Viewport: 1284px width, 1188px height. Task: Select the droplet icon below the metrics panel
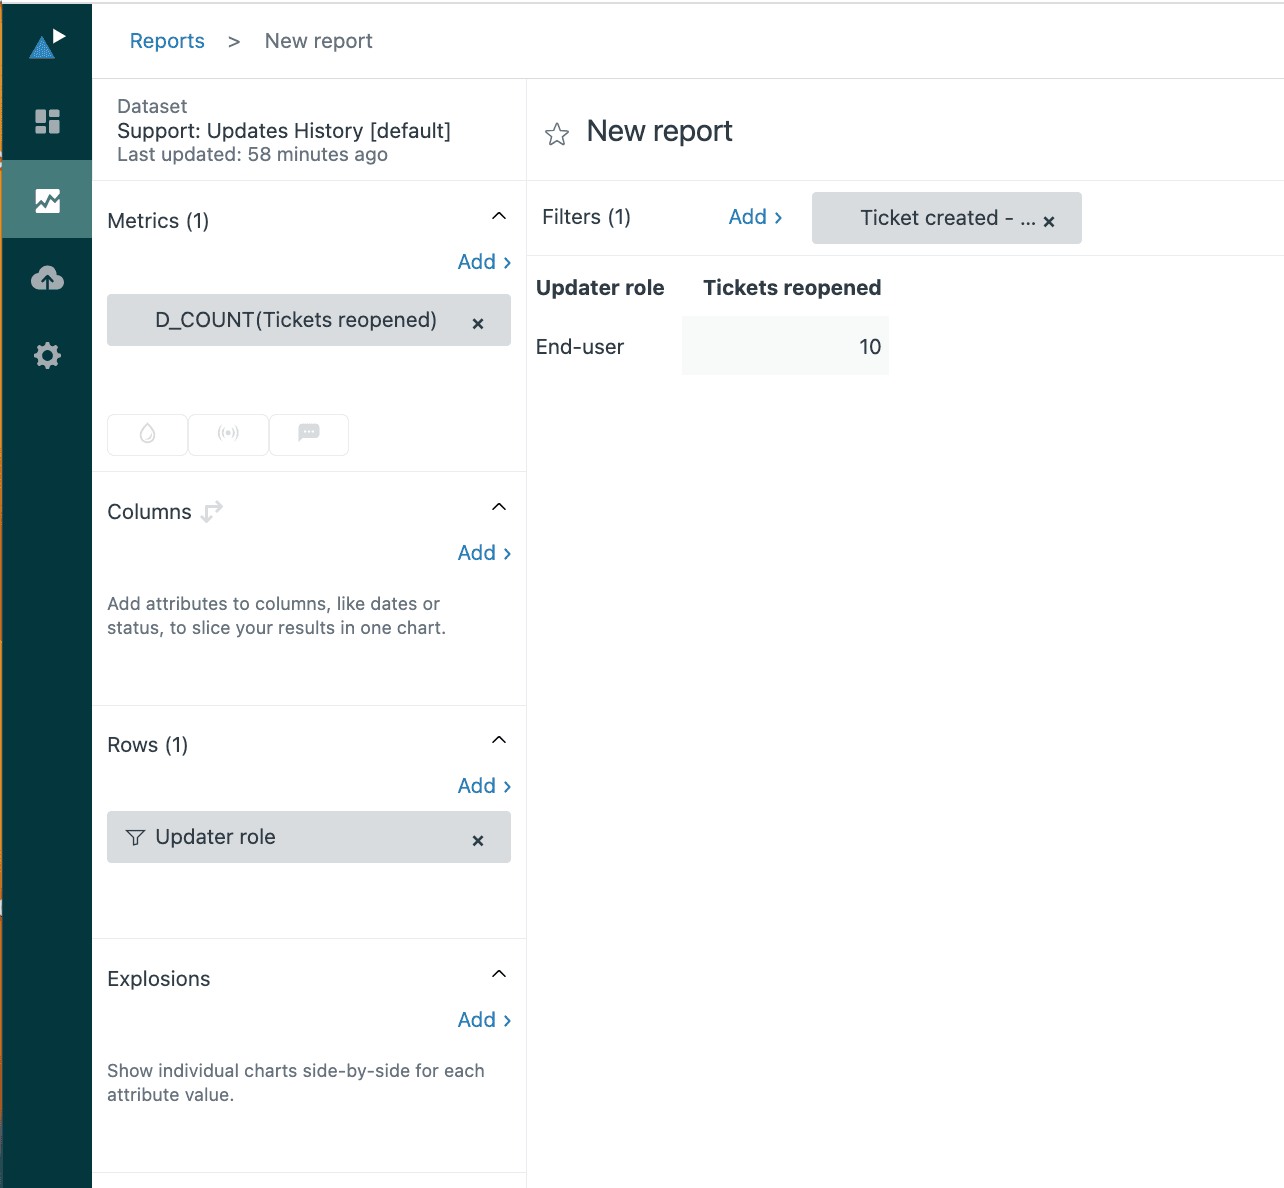146,434
